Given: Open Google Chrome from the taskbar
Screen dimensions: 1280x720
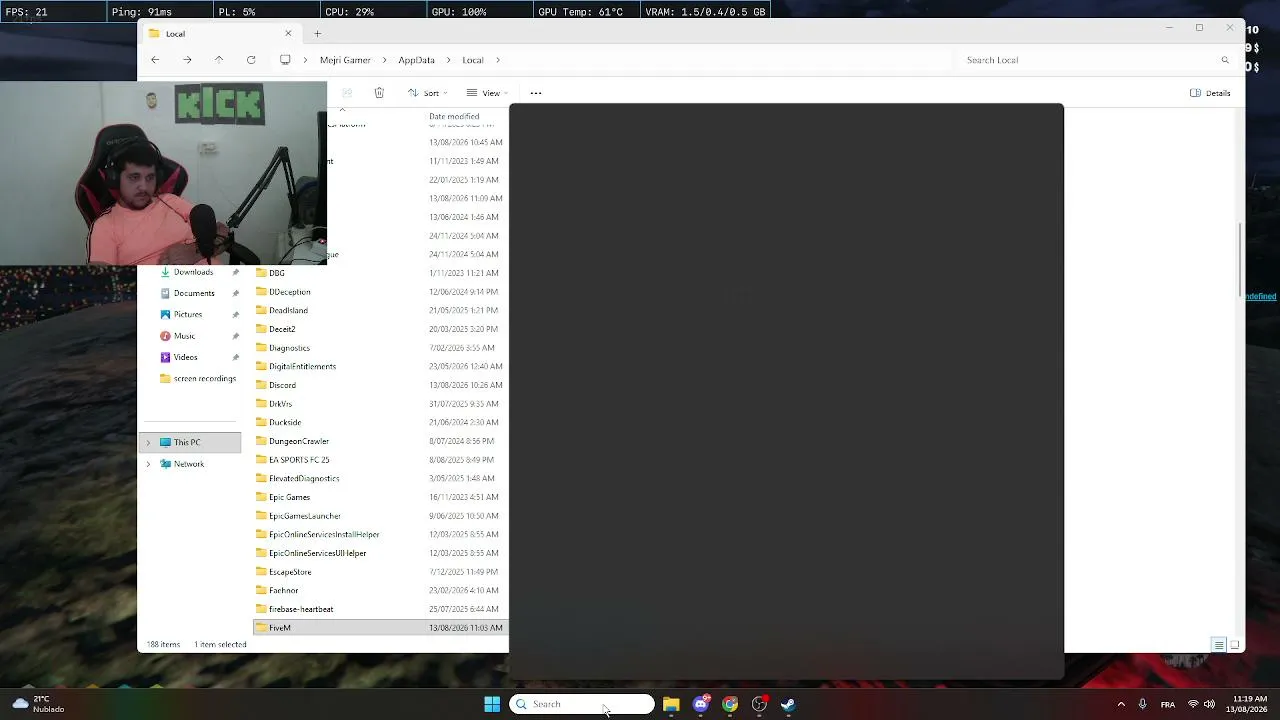Looking at the screenshot, I should click(730, 704).
